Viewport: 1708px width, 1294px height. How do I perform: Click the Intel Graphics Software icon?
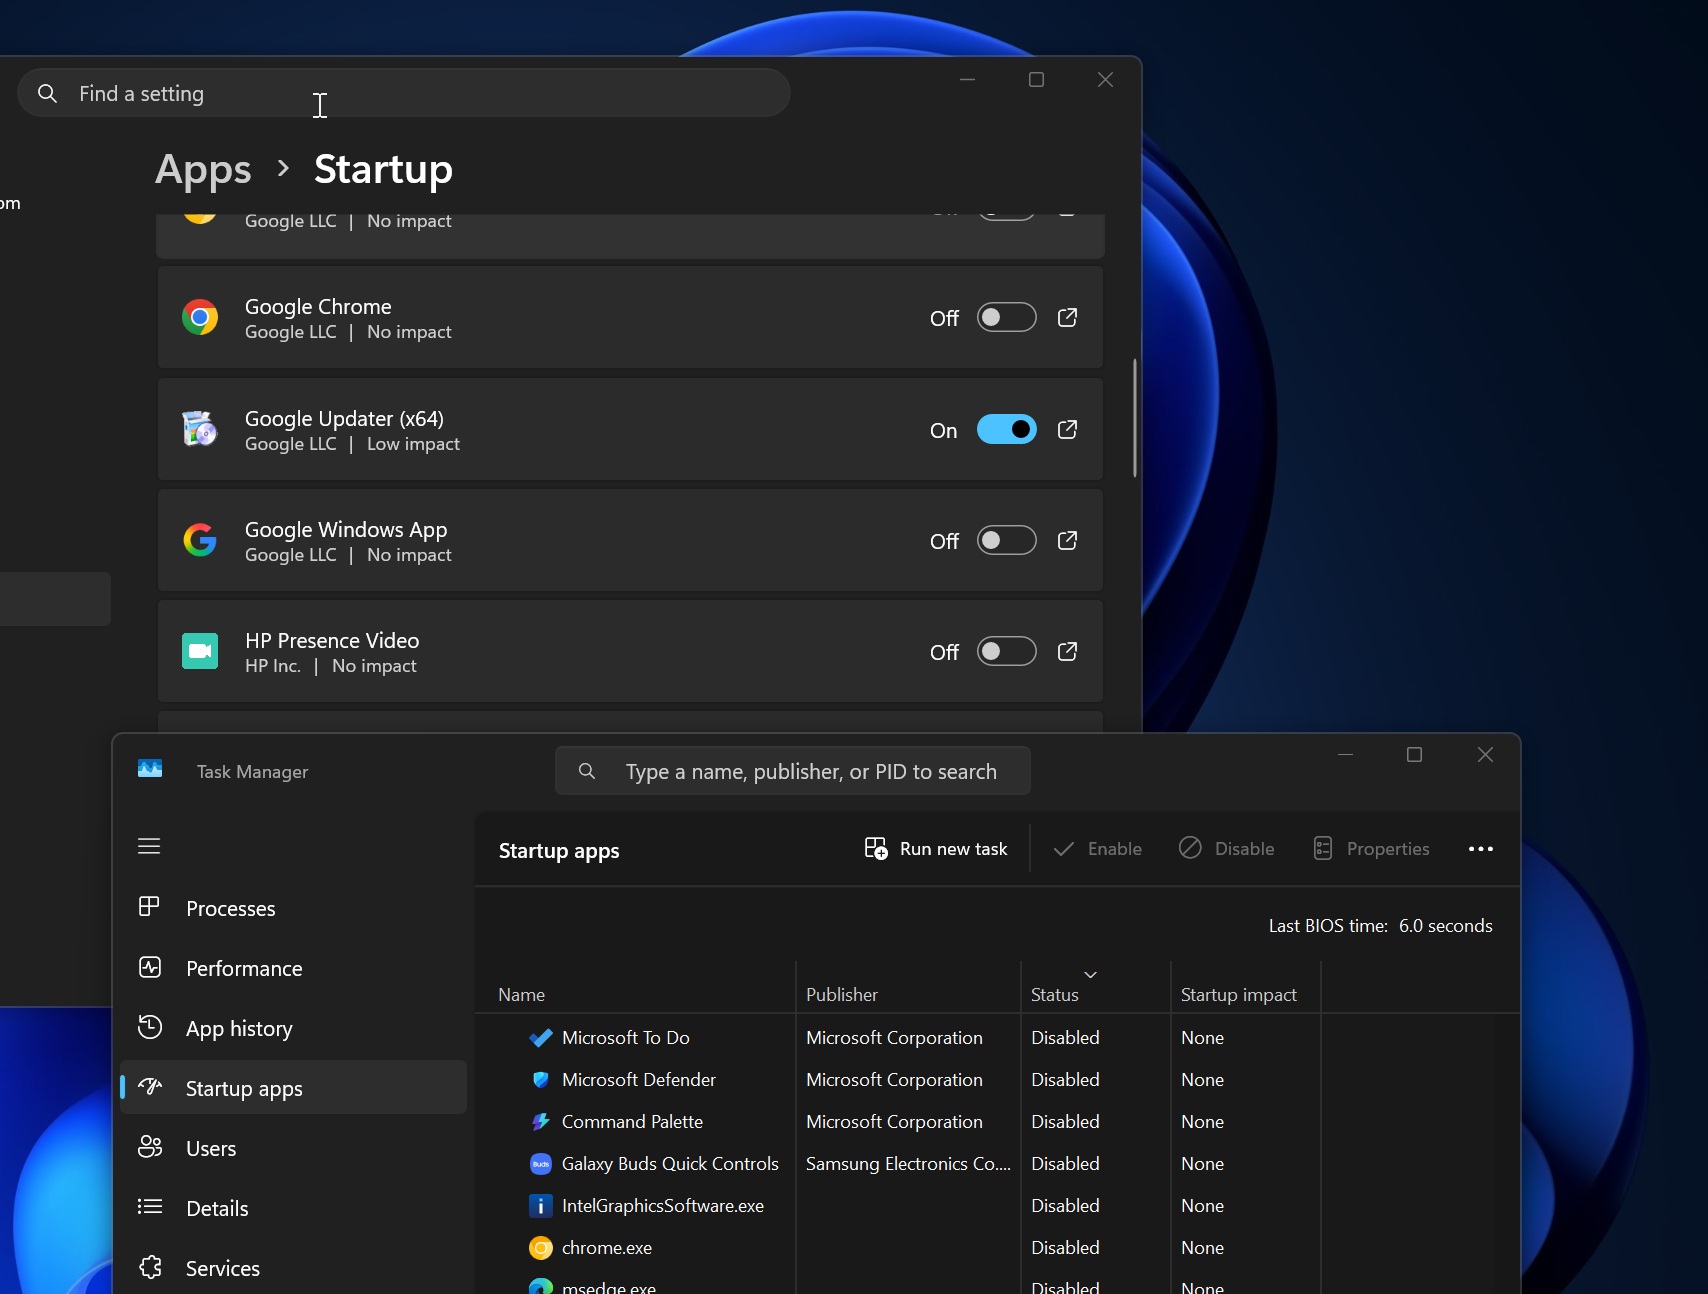click(x=541, y=1206)
